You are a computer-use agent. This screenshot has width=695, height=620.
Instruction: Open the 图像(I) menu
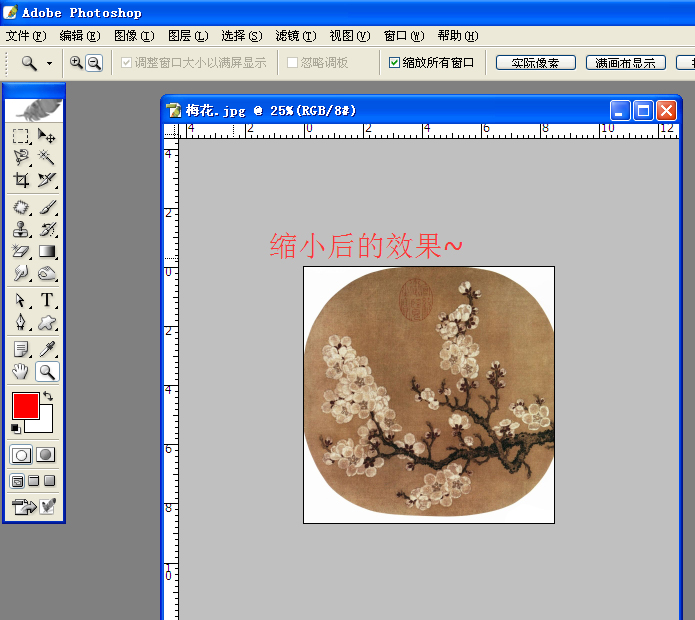[x=134, y=36]
